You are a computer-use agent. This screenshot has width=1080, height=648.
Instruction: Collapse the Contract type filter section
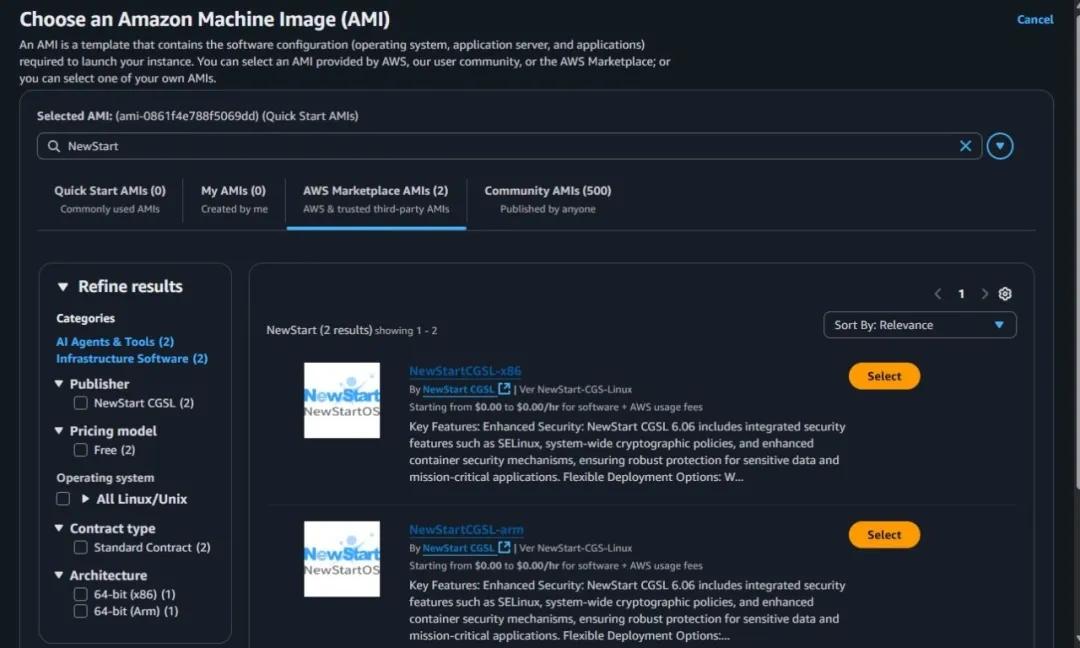pyautogui.click(x=59, y=528)
